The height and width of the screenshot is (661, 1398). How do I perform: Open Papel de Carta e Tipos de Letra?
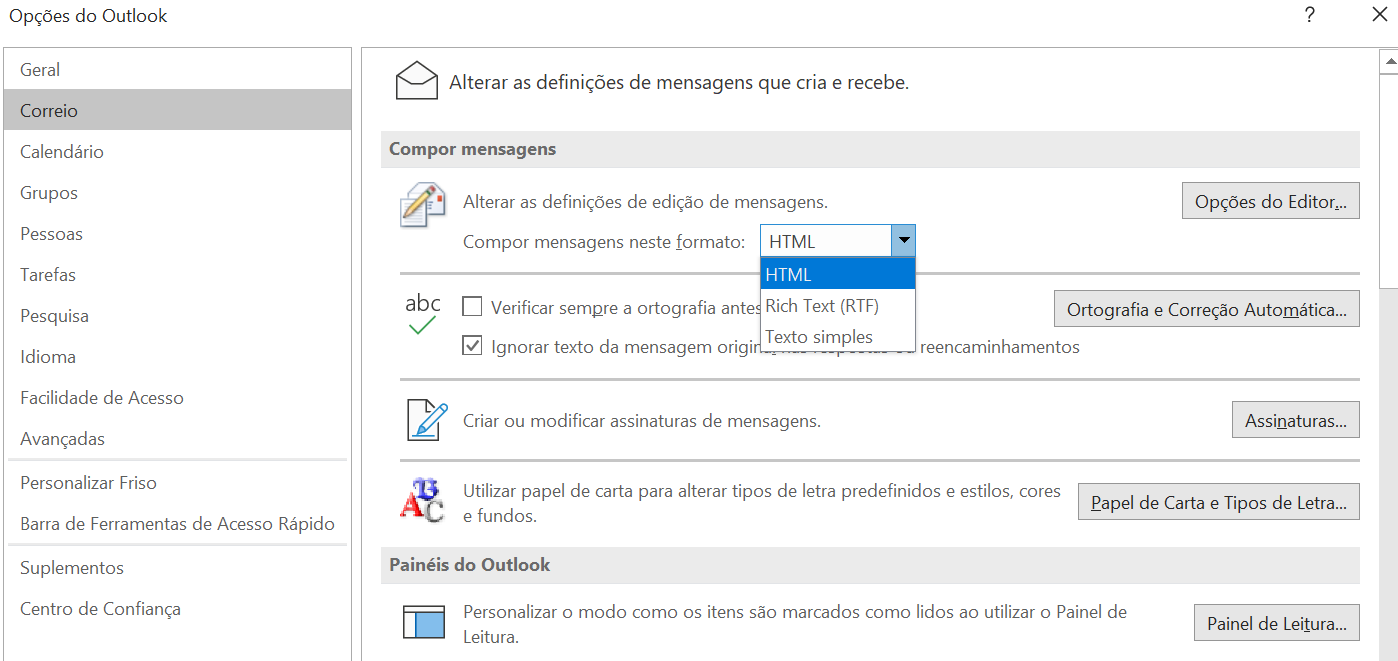(x=1218, y=502)
